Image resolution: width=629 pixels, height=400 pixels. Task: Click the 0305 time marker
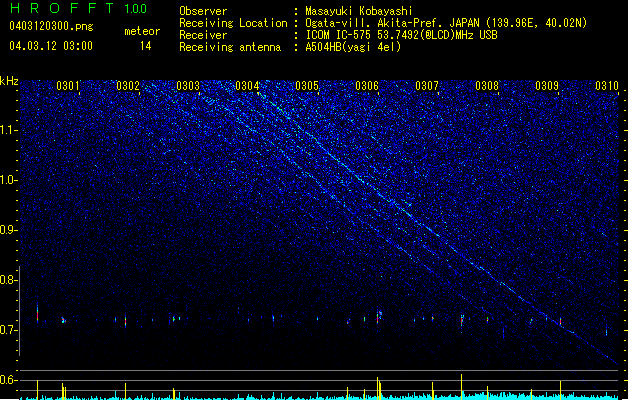click(307, 86)
